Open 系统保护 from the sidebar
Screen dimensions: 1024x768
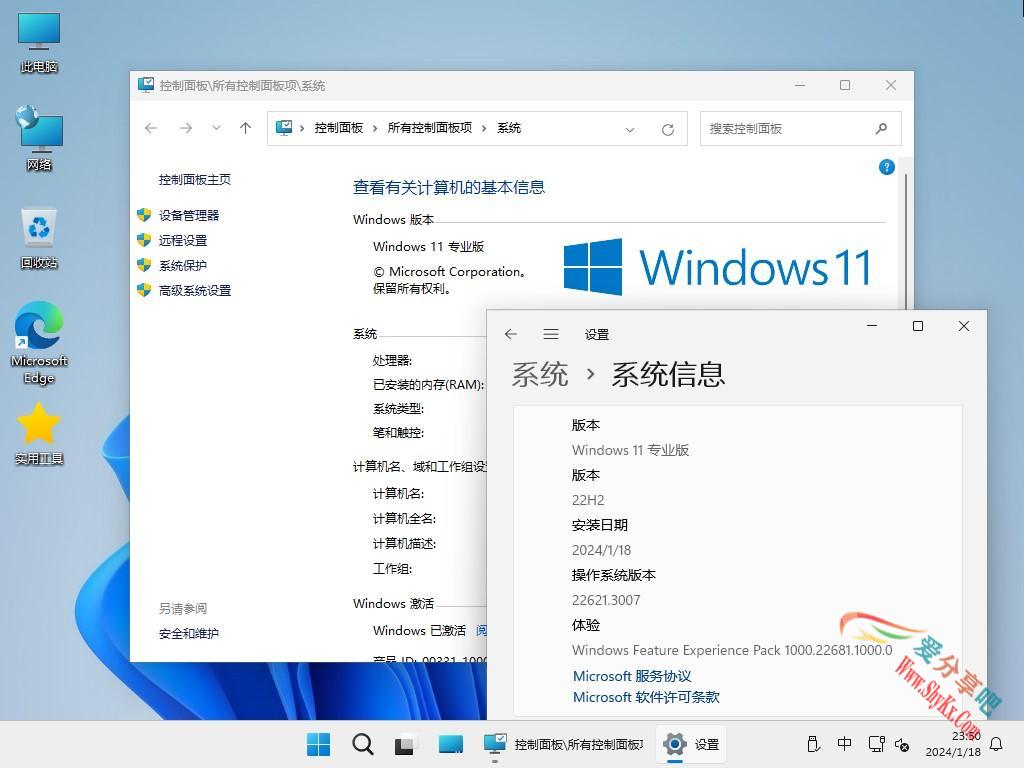point(183,265)
